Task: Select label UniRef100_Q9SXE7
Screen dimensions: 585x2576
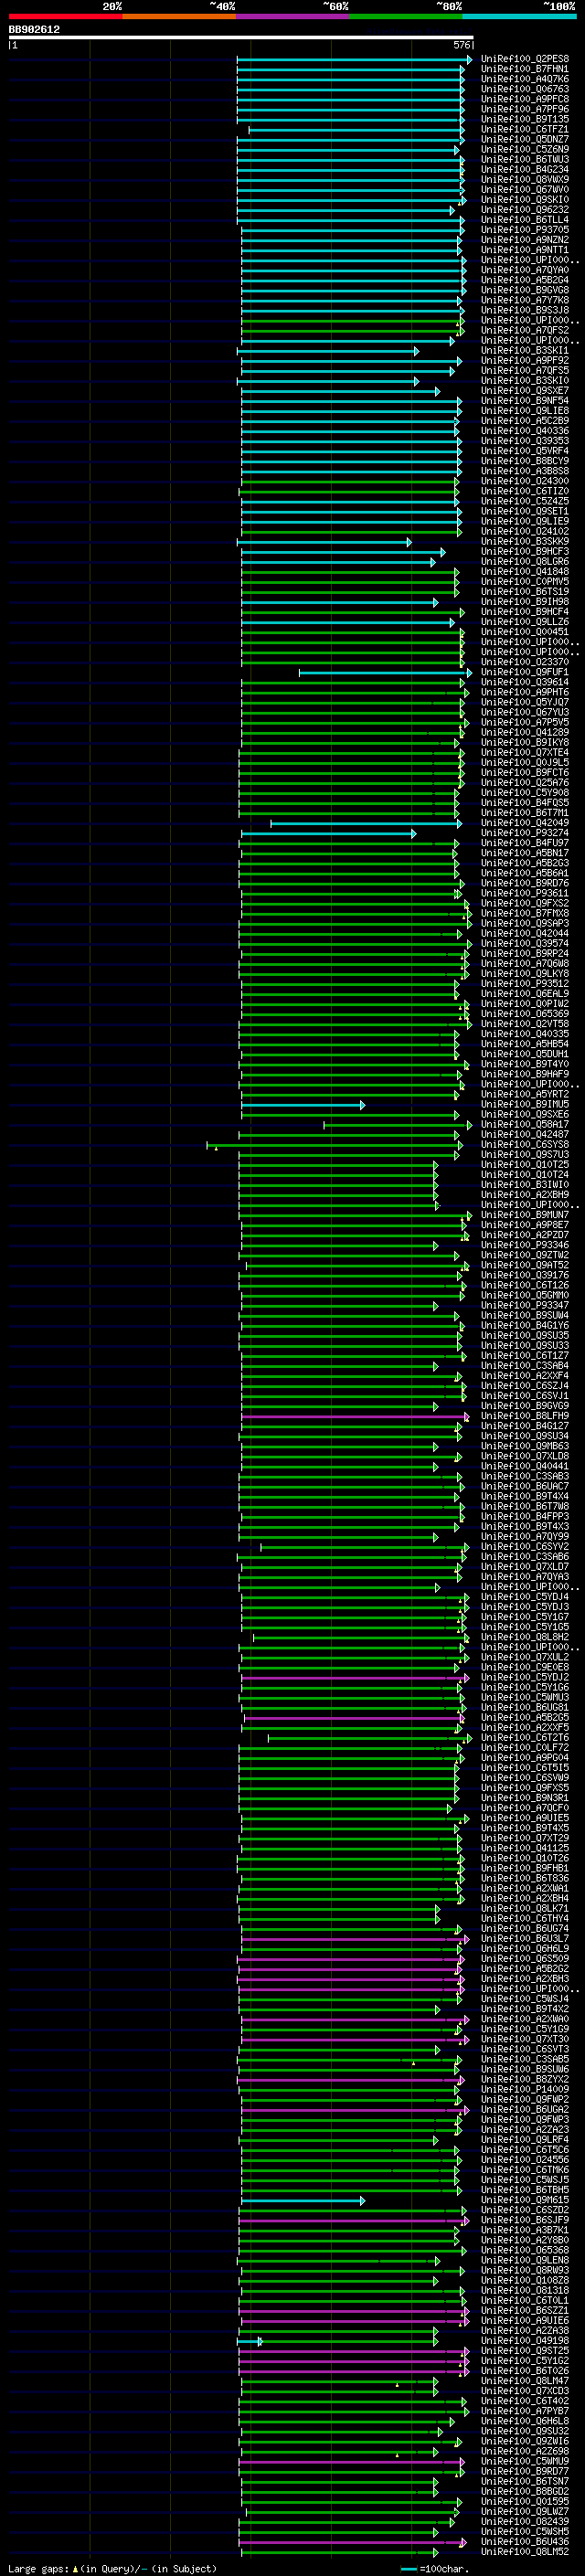Action: (525, 391)
